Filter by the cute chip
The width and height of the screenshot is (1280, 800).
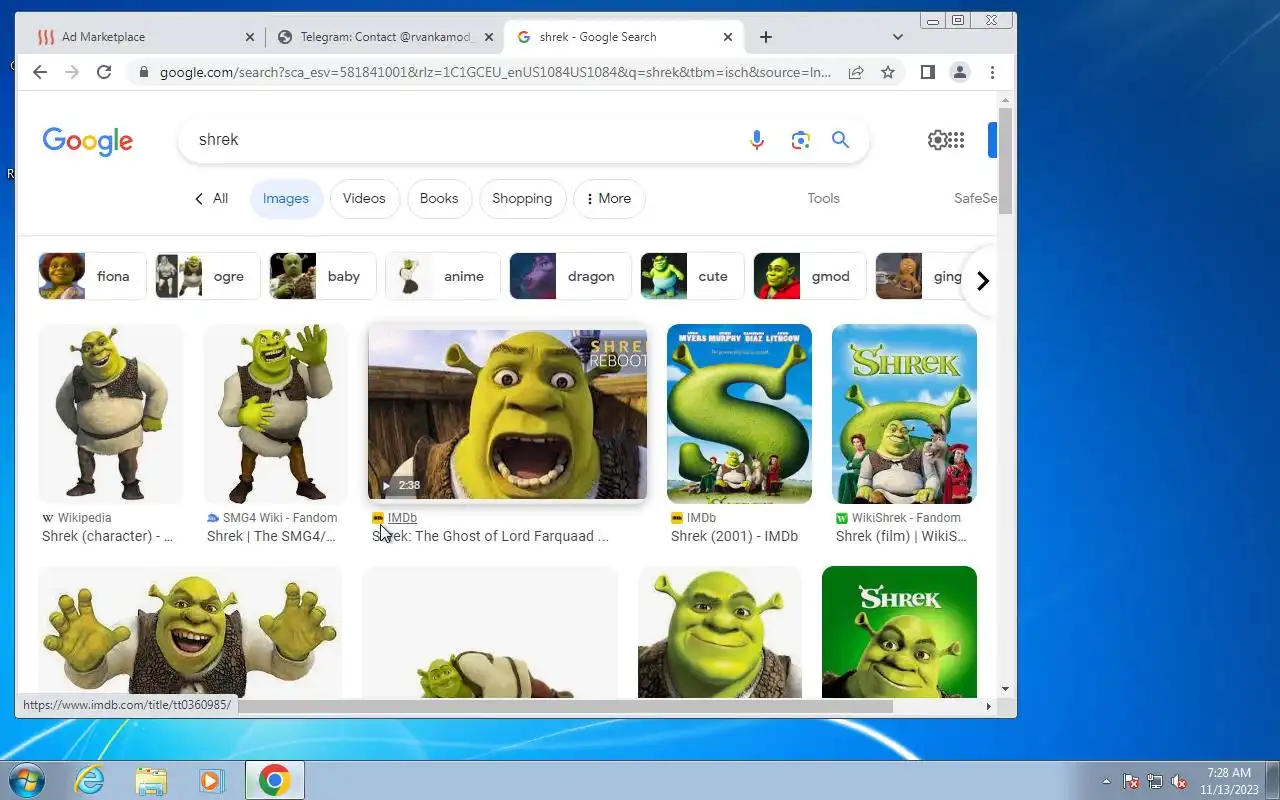pos(692,276)
